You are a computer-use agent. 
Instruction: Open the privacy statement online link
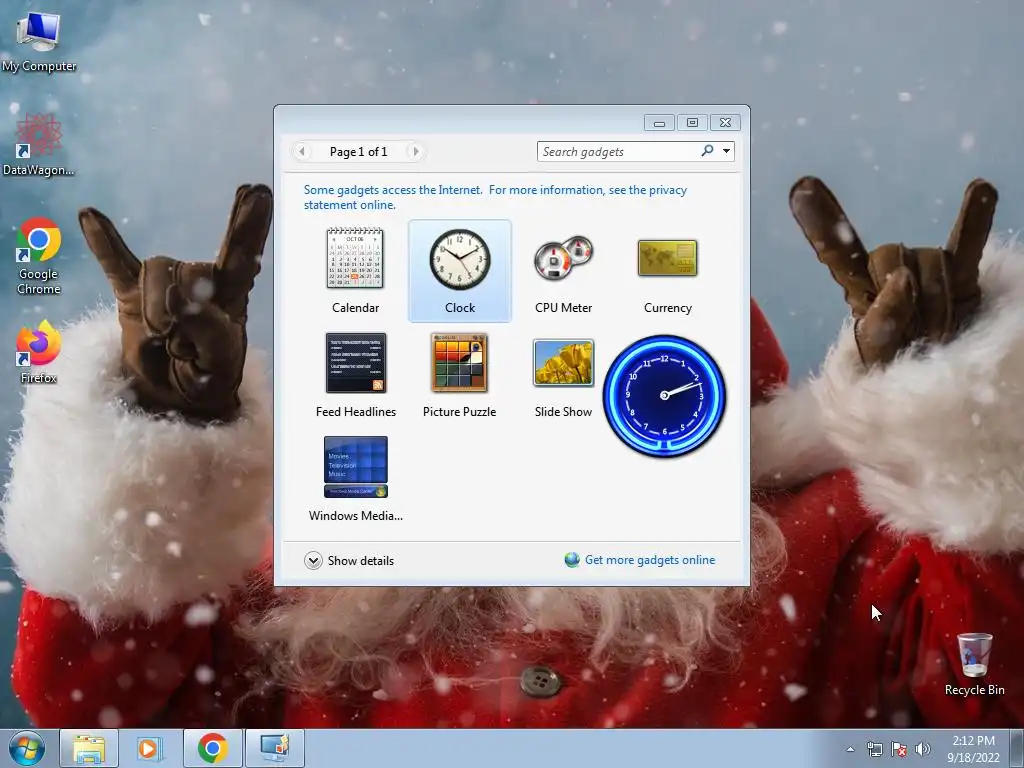tap(495, 197)
